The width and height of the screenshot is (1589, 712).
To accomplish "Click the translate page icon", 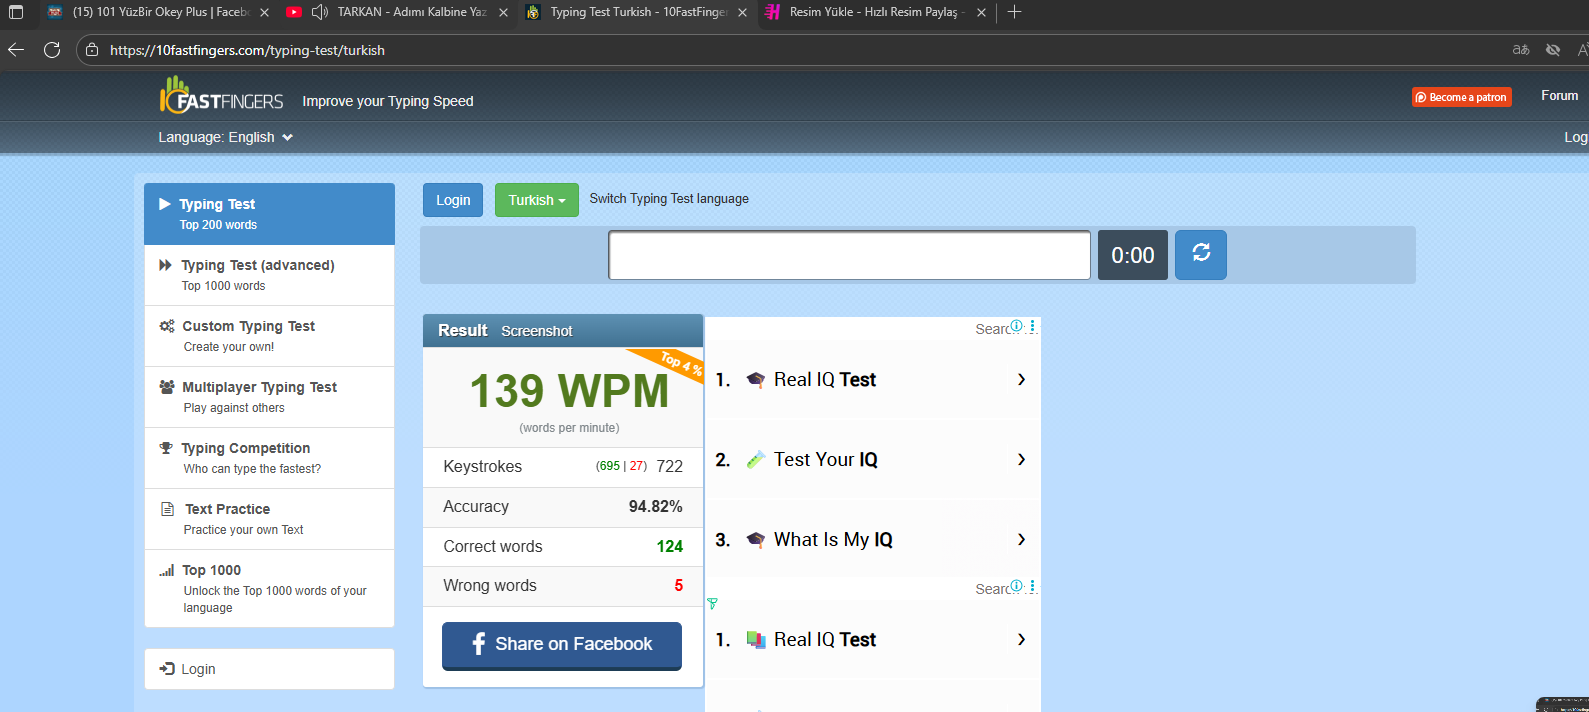I will pyautogui.click(x=1521, y=50).
